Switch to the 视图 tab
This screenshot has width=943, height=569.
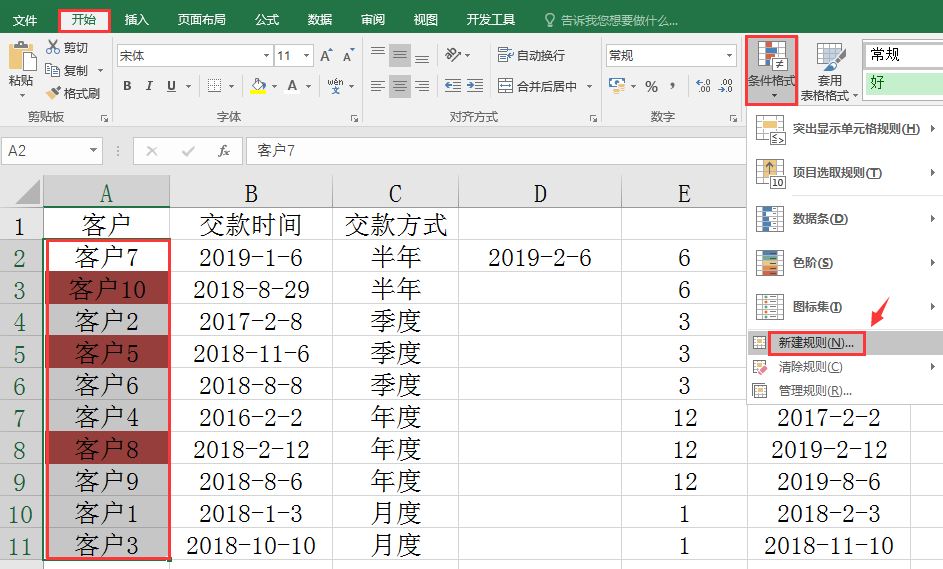tap(425, 20)
